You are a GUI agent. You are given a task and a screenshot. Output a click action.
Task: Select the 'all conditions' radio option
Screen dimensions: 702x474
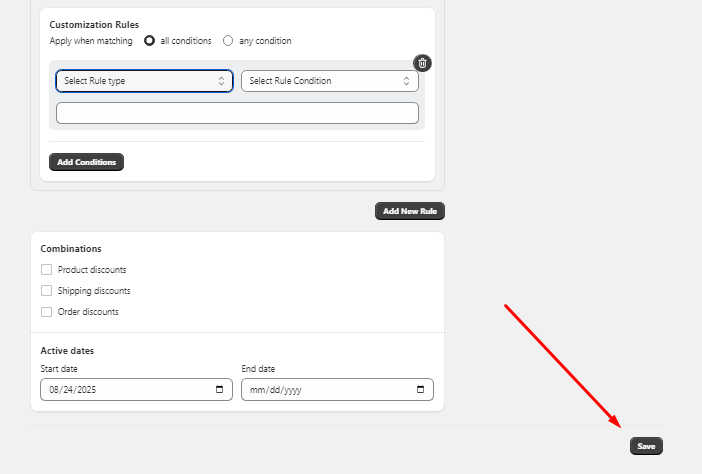(x=150, y=41)
